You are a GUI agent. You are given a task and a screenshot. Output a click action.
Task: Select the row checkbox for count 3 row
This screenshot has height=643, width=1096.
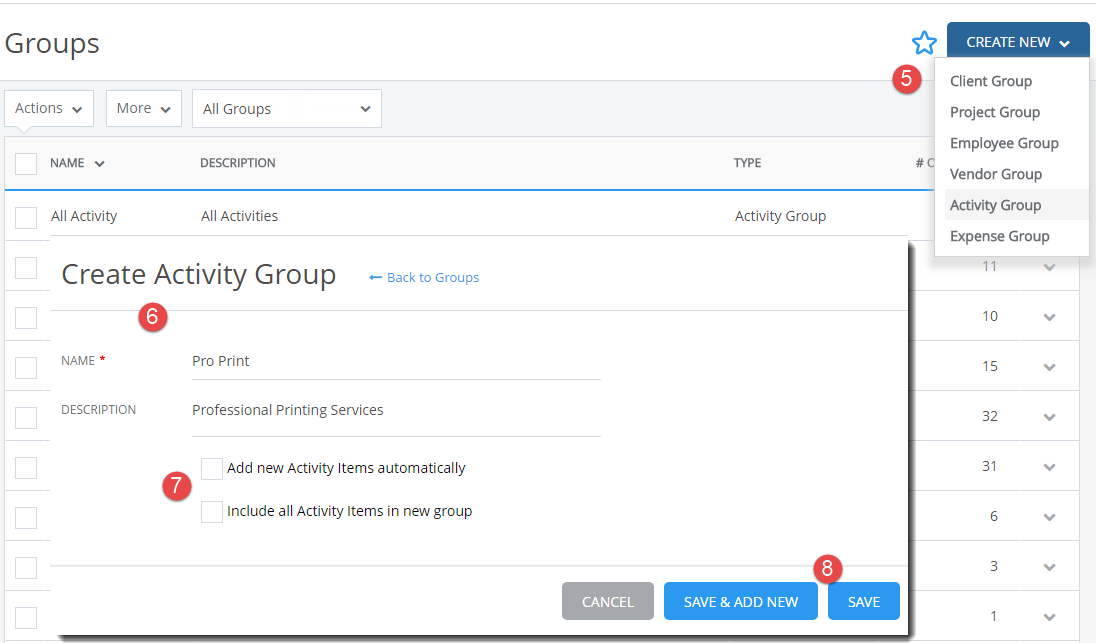coord(26,568)
